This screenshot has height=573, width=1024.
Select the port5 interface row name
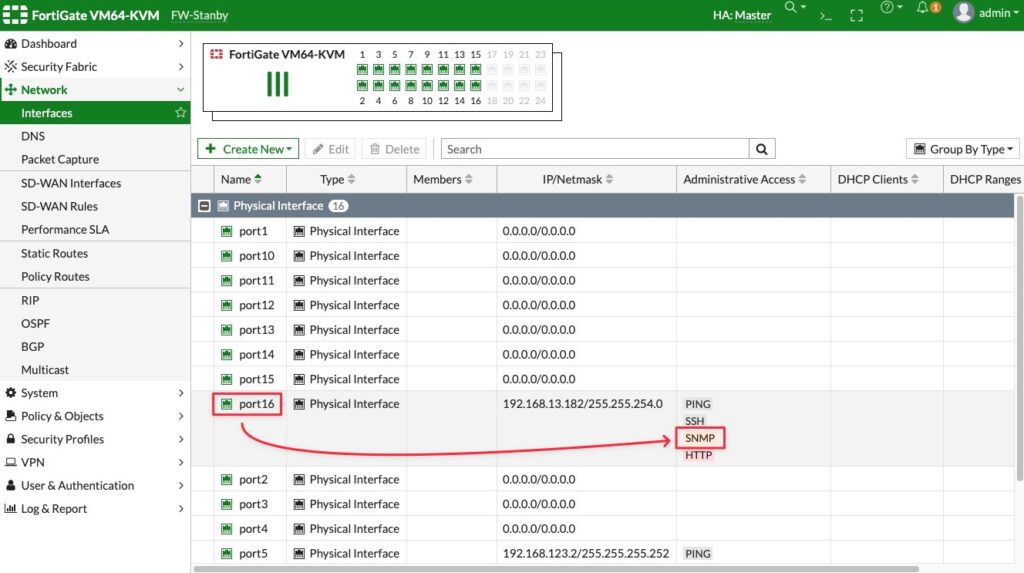253,553
